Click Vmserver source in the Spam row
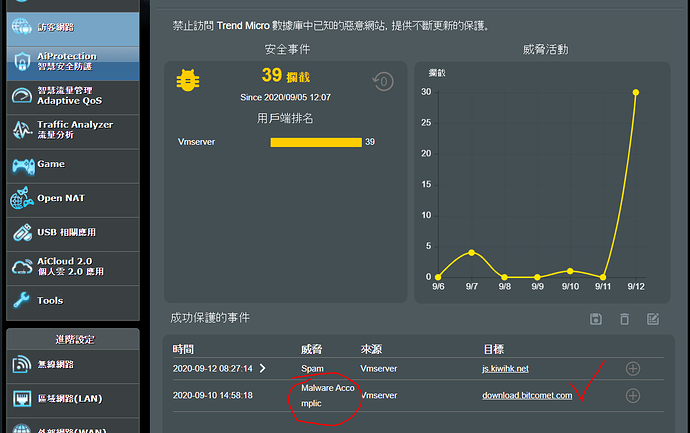The image size is (690, 433). 378,369
